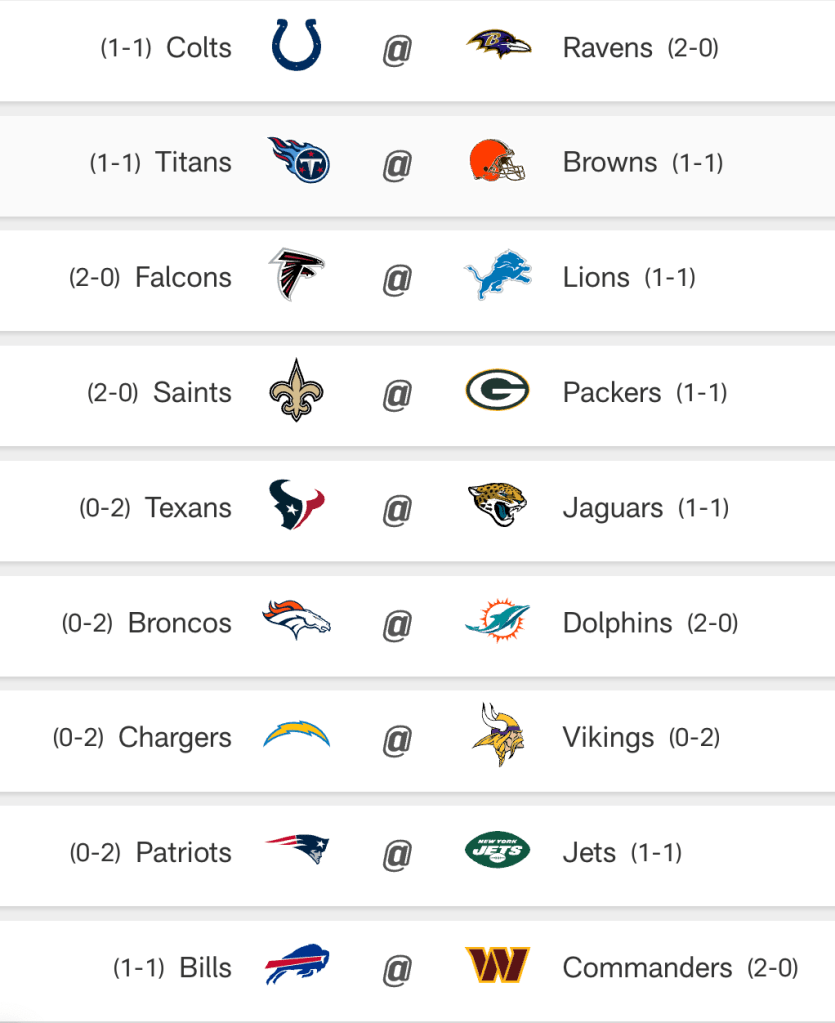Pick the Bills team name
835x1023 pixels.
coord(205,968)
